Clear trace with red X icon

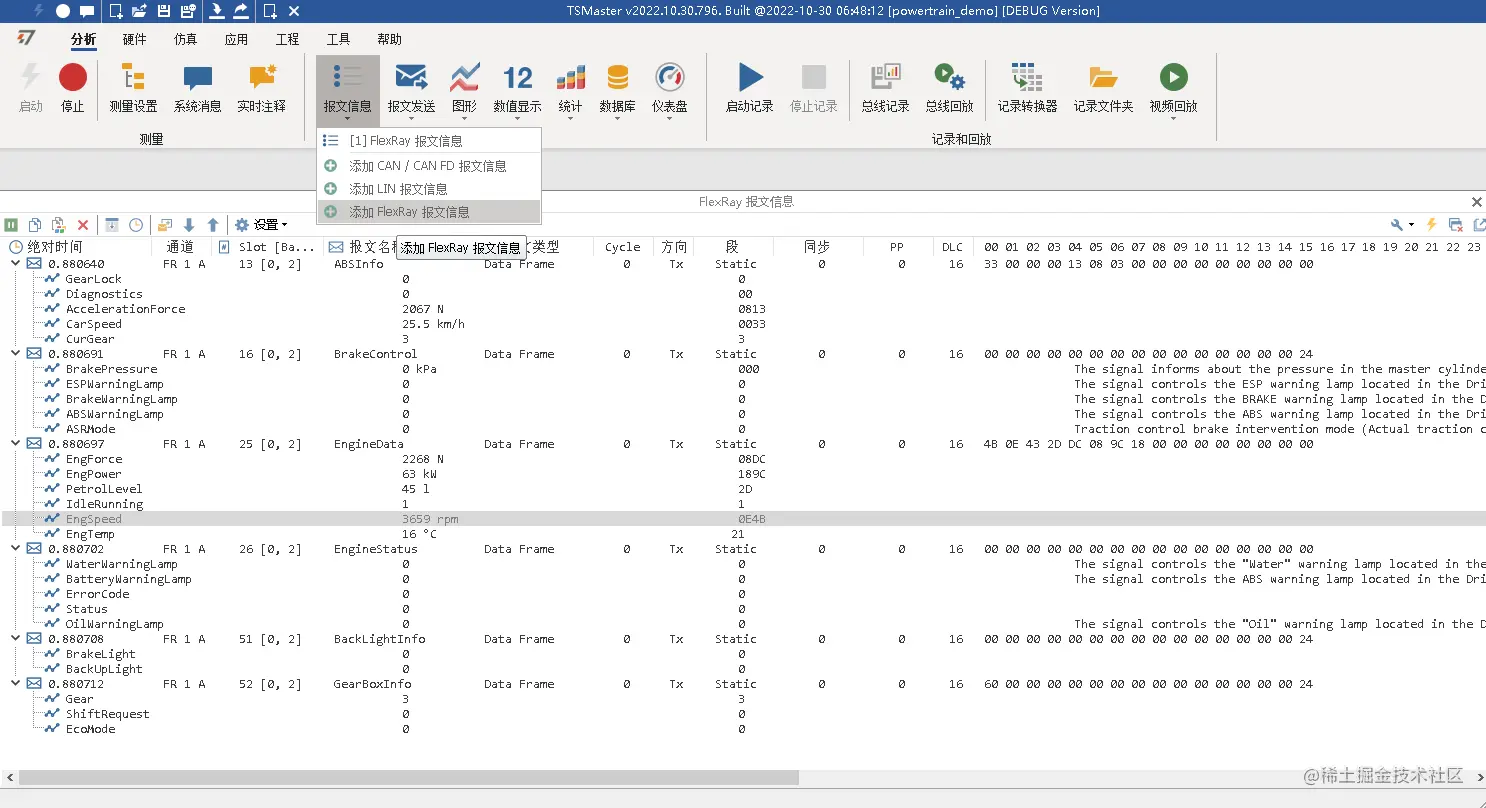pos(83,225)
